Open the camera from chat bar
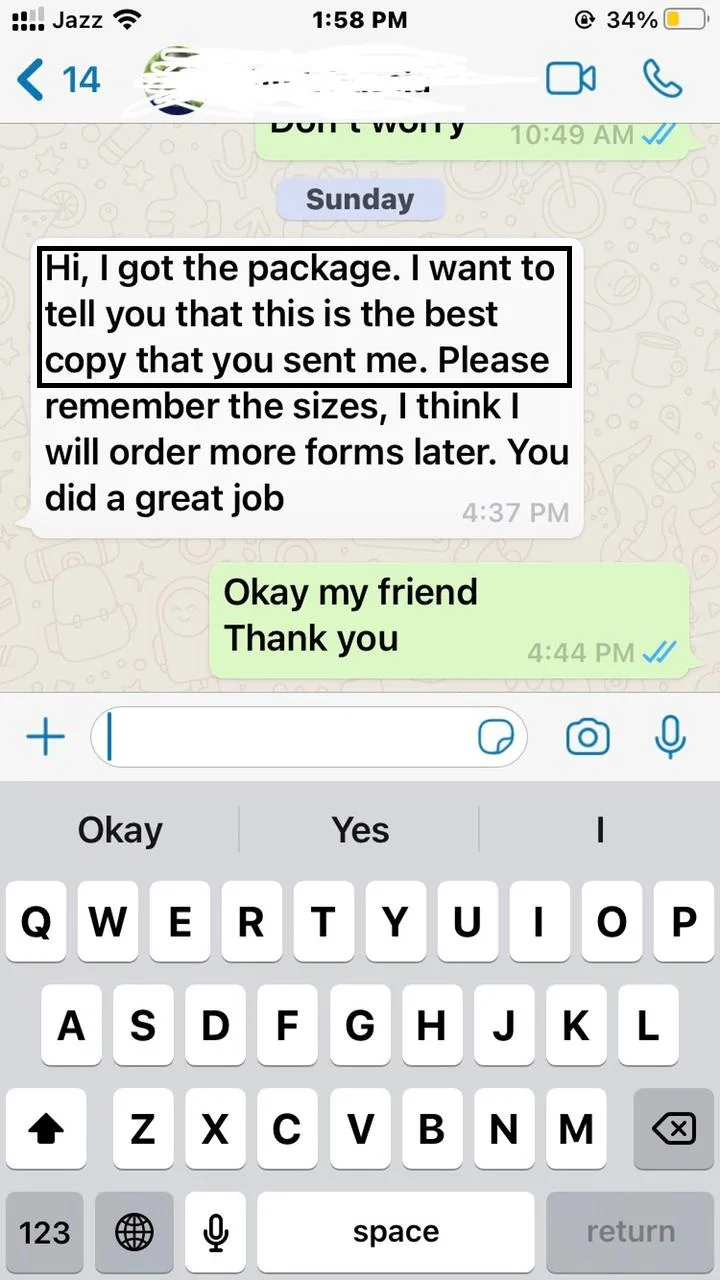720x1280 pixels. click(588, 738)
